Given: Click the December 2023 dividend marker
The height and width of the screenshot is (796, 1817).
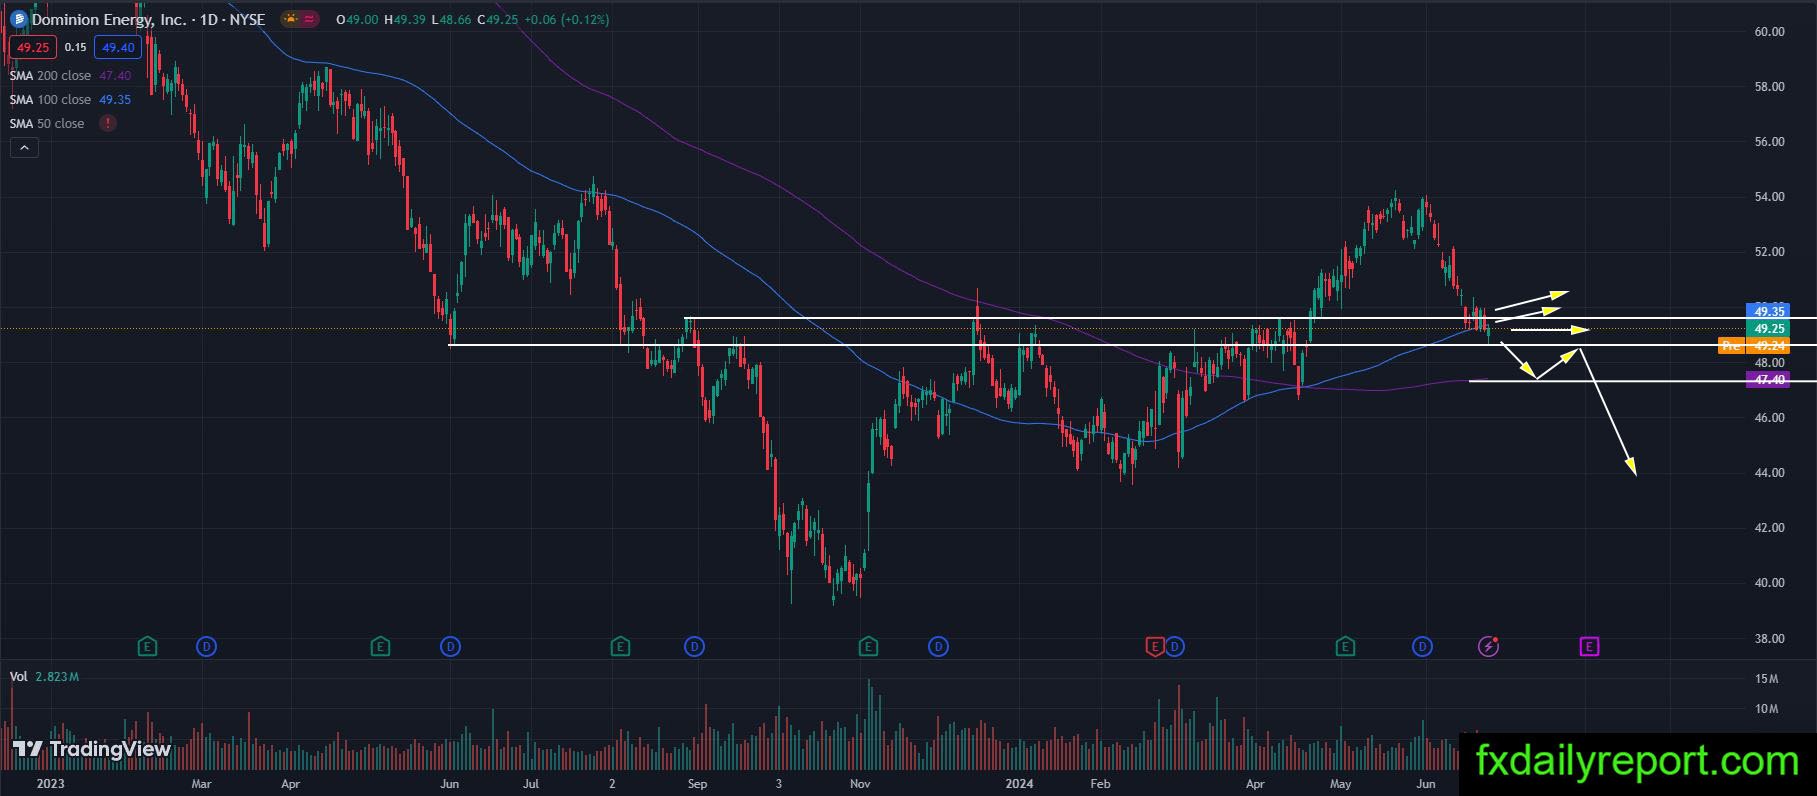Looking at the screenshot, I should 938,647.
